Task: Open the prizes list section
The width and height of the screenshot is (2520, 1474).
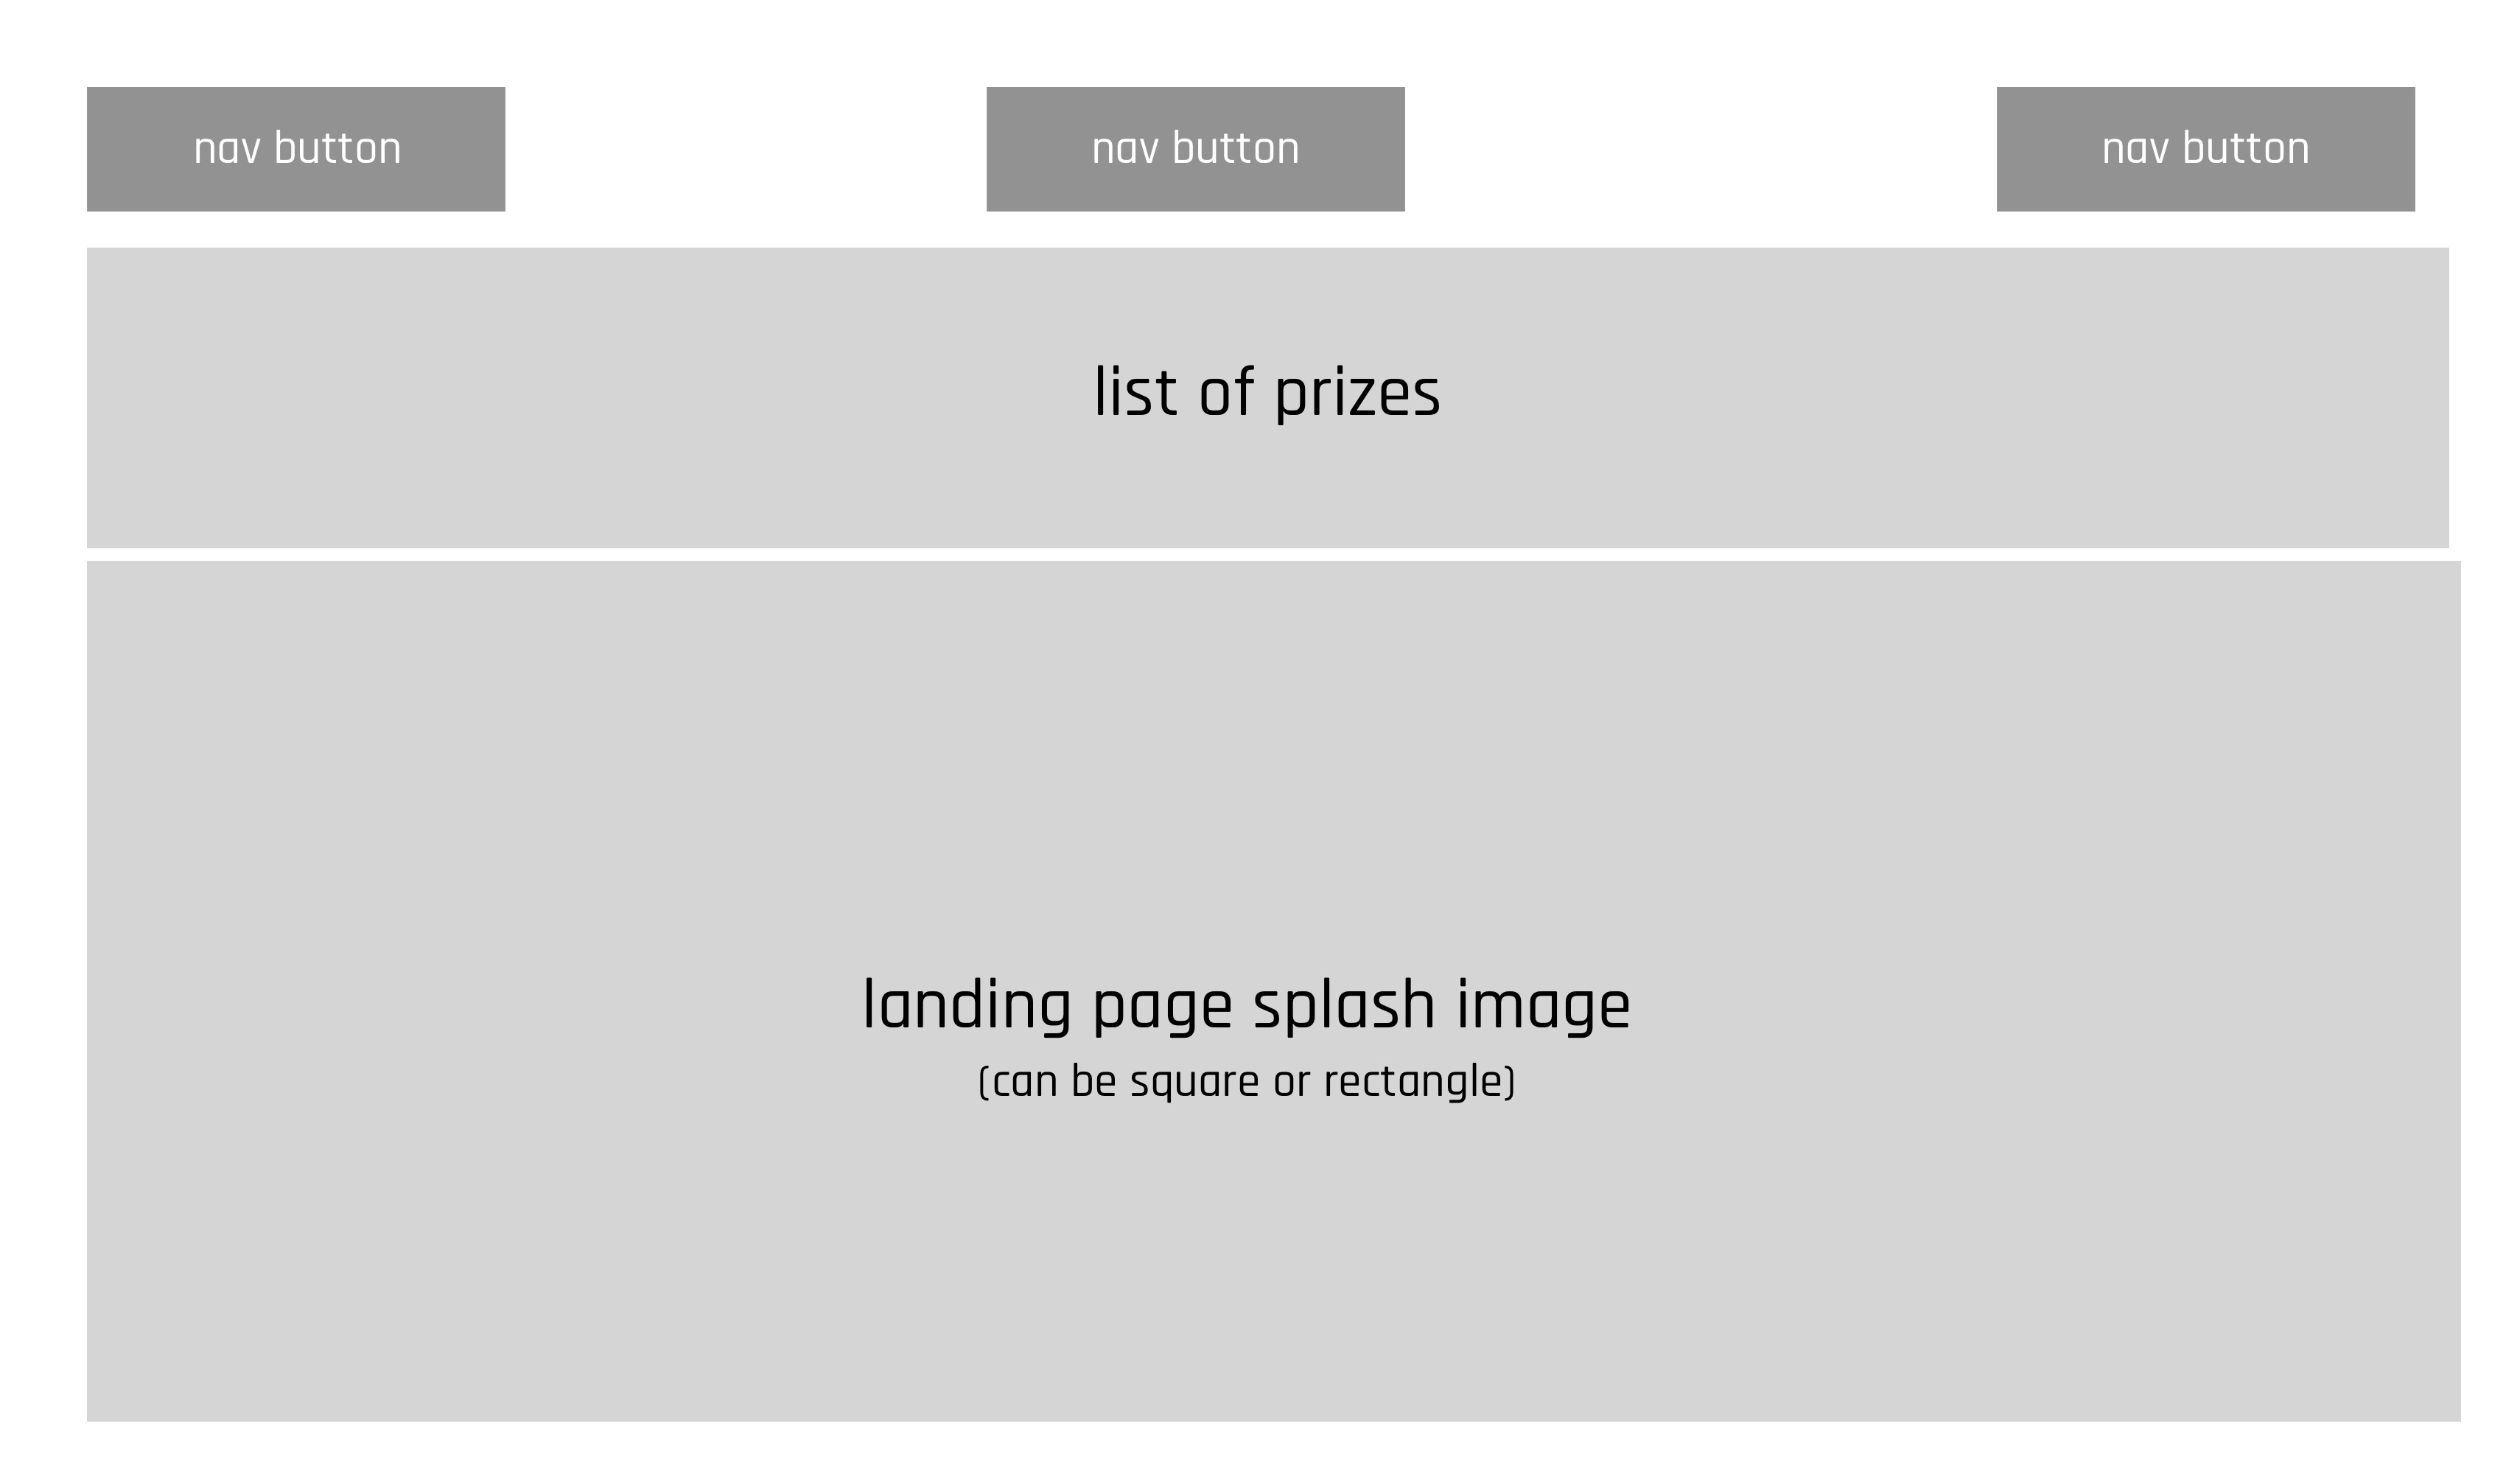Action: pos(1268,397)
